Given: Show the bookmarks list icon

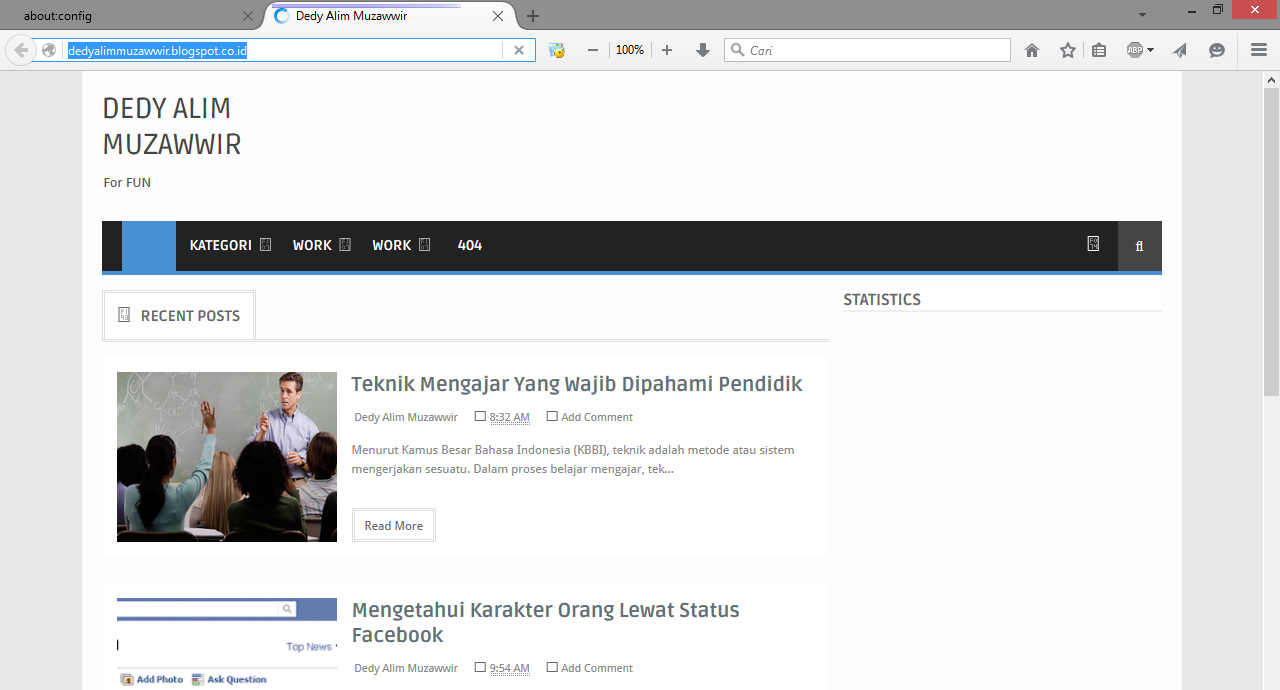Looking at the screenshot, I should (x=1099, y=50).
